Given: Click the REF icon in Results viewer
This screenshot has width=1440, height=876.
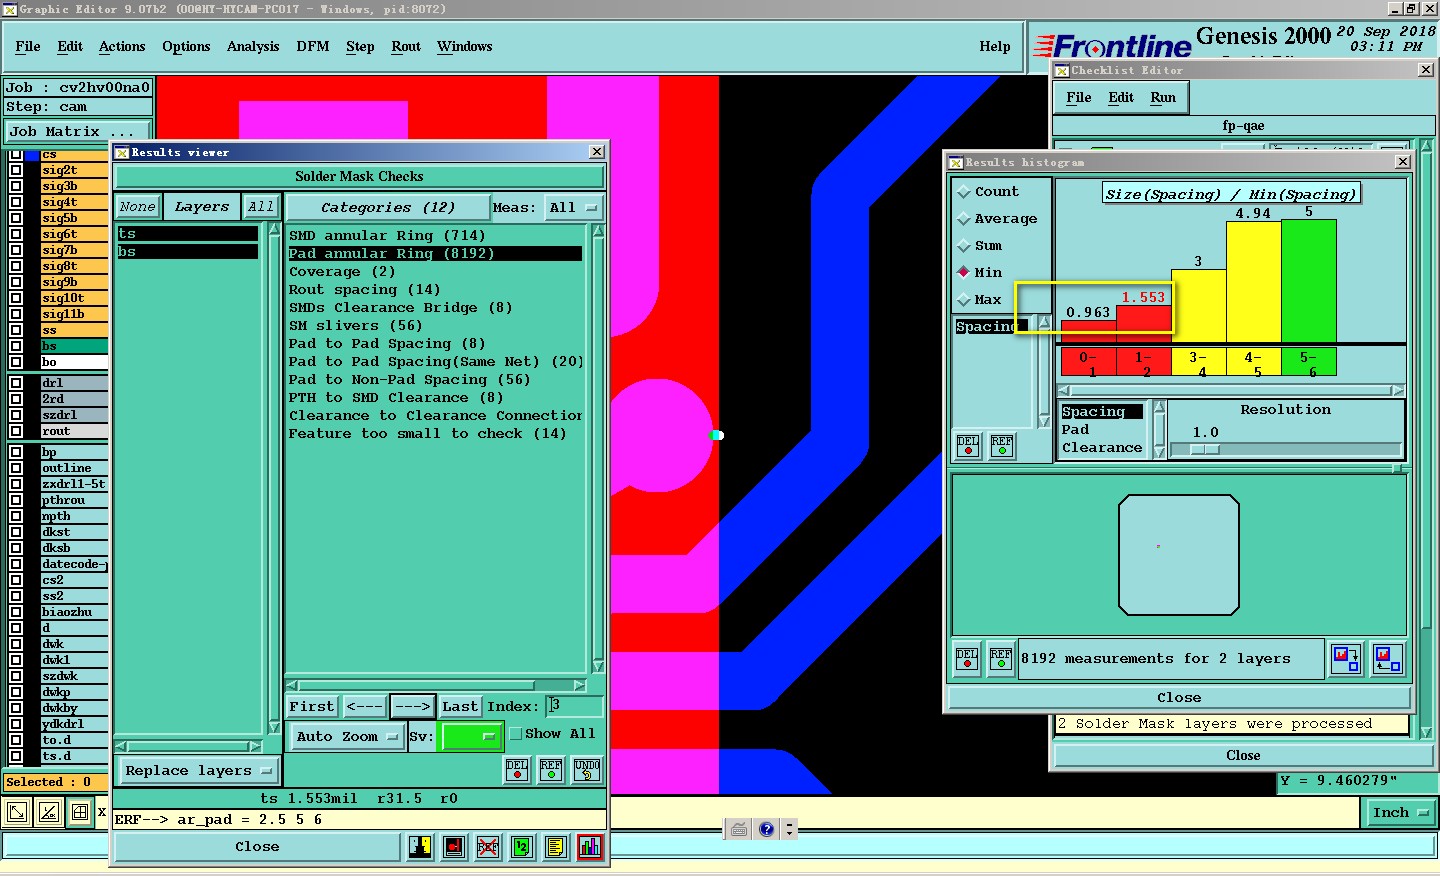Looking at the screenshot, I should point(551,769).
